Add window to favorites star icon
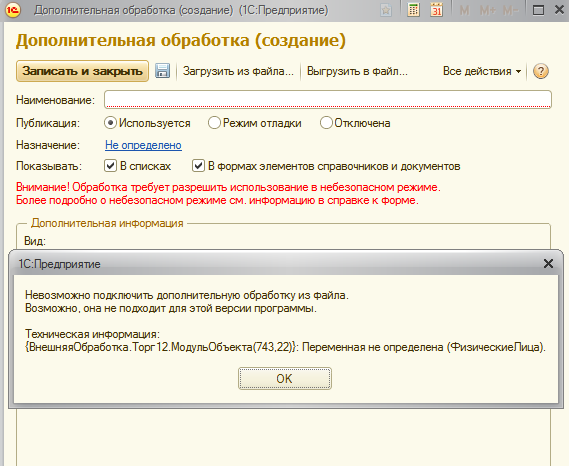Screen dimensions: 569x466 tap(386, 10)
